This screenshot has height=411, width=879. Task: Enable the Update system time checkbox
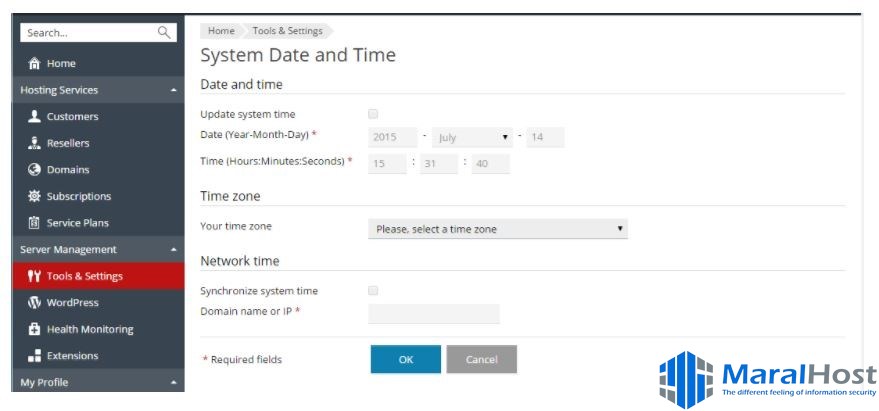point(373,114)
